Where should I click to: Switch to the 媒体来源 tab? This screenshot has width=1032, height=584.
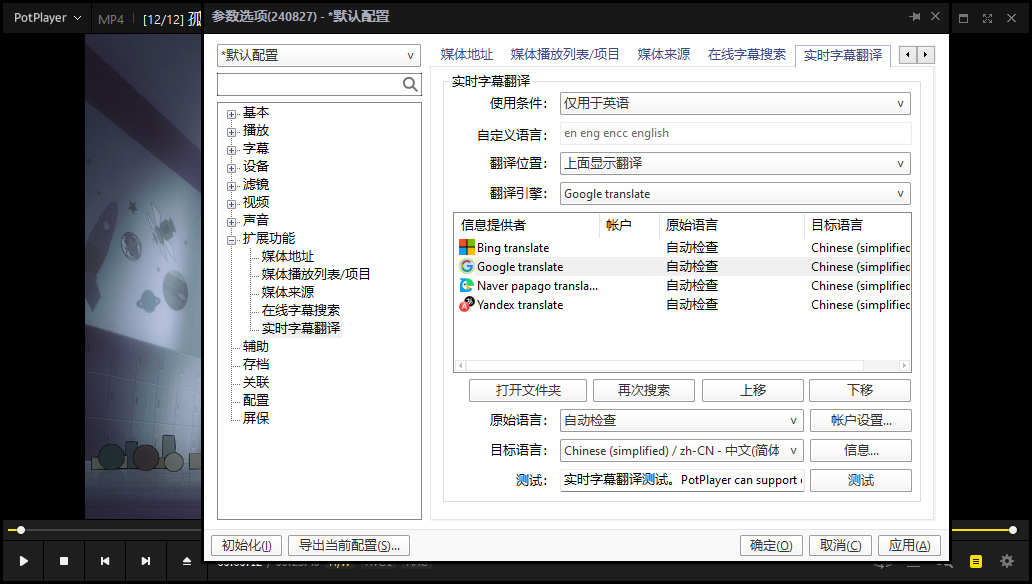(x=663, y=55)
